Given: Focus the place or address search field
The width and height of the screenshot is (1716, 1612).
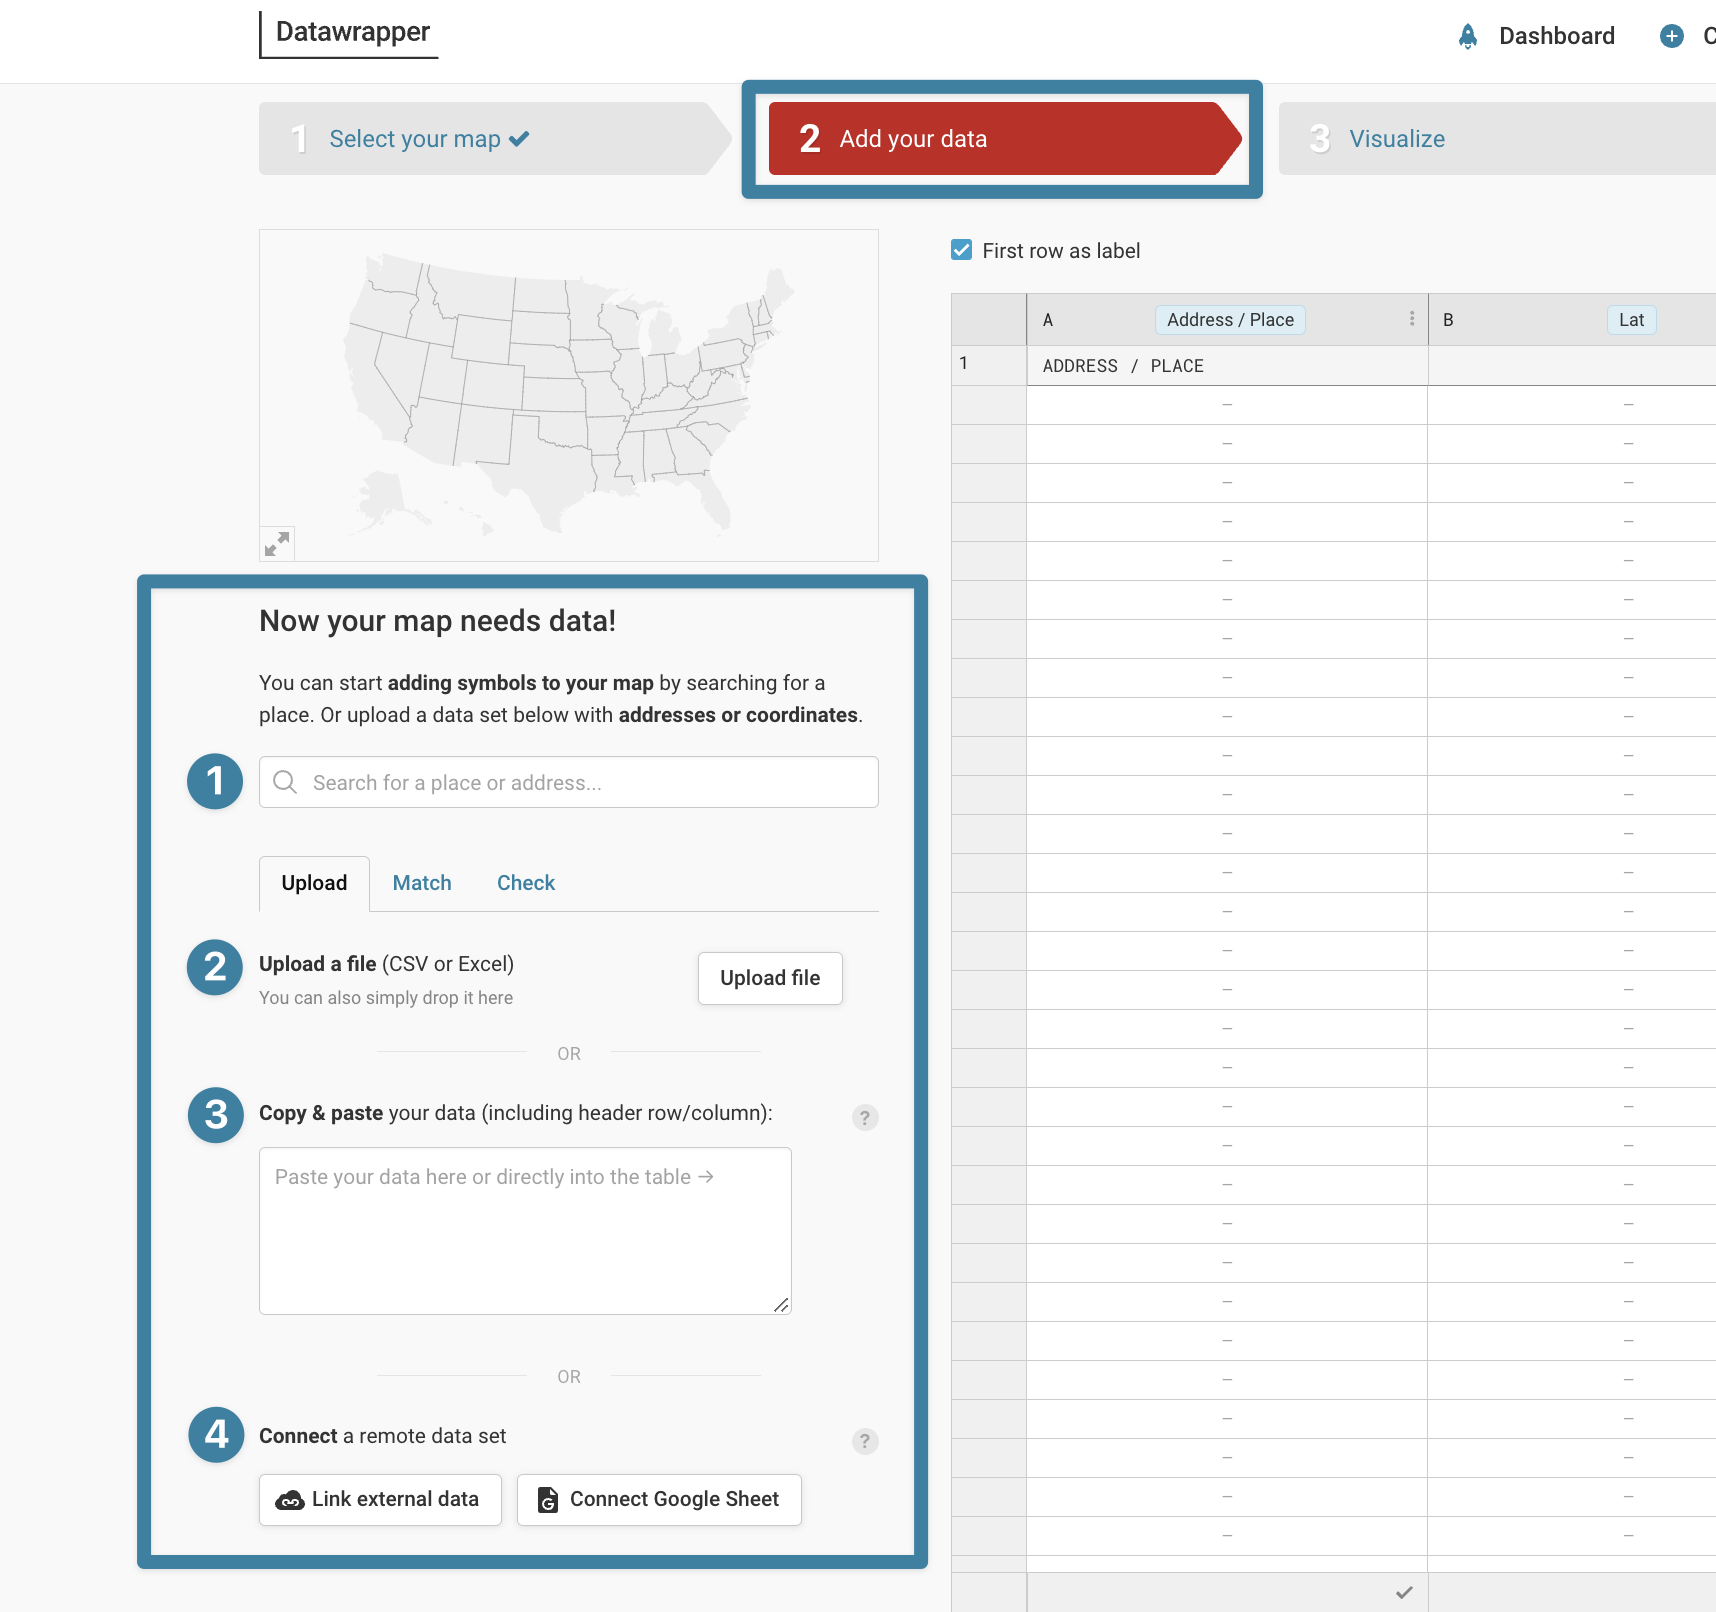Looking at the screenshot, I should click(x=568, y=782).
